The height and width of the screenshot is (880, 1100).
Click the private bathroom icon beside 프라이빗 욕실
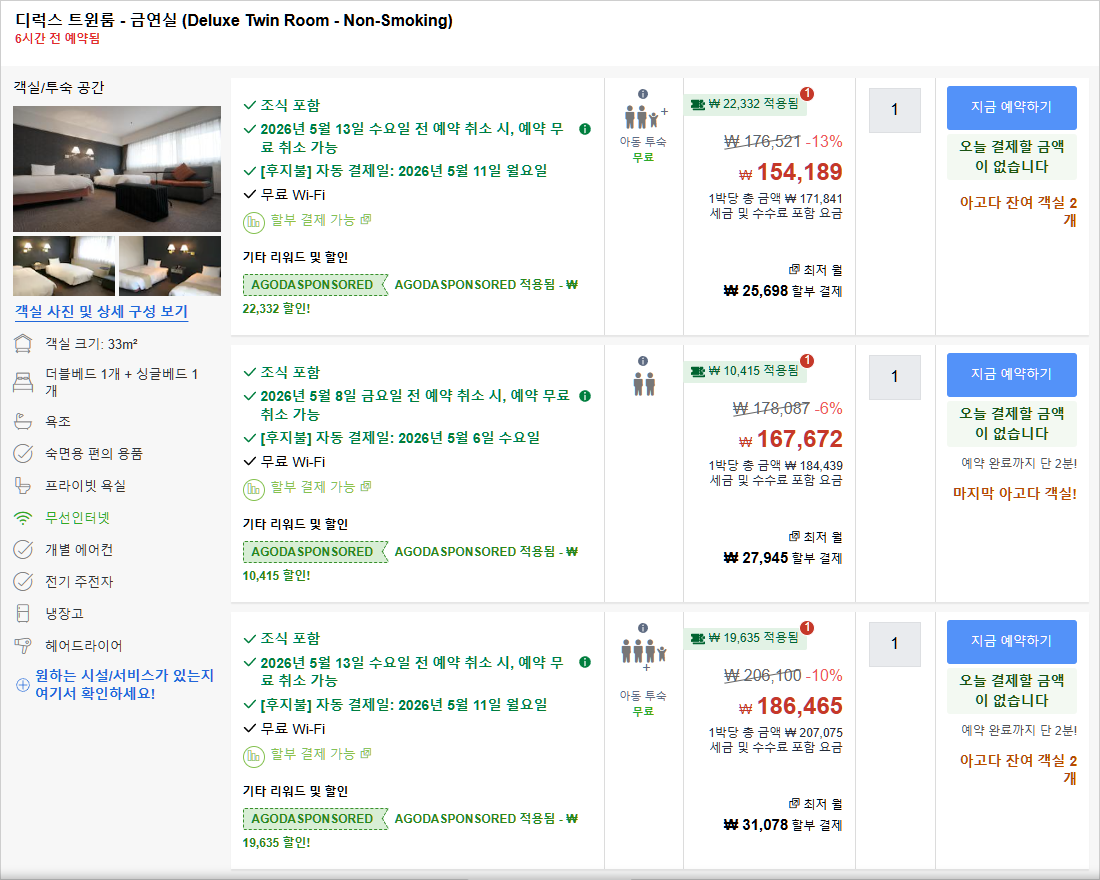click(23, 486)
